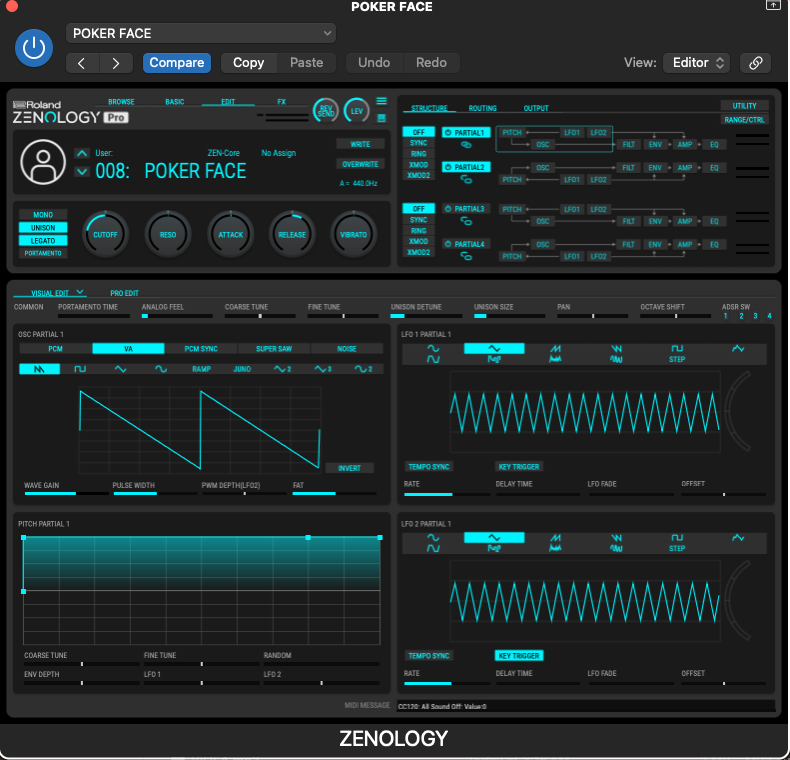
Task: Open the UTILITY button
Action: point(745,106)
